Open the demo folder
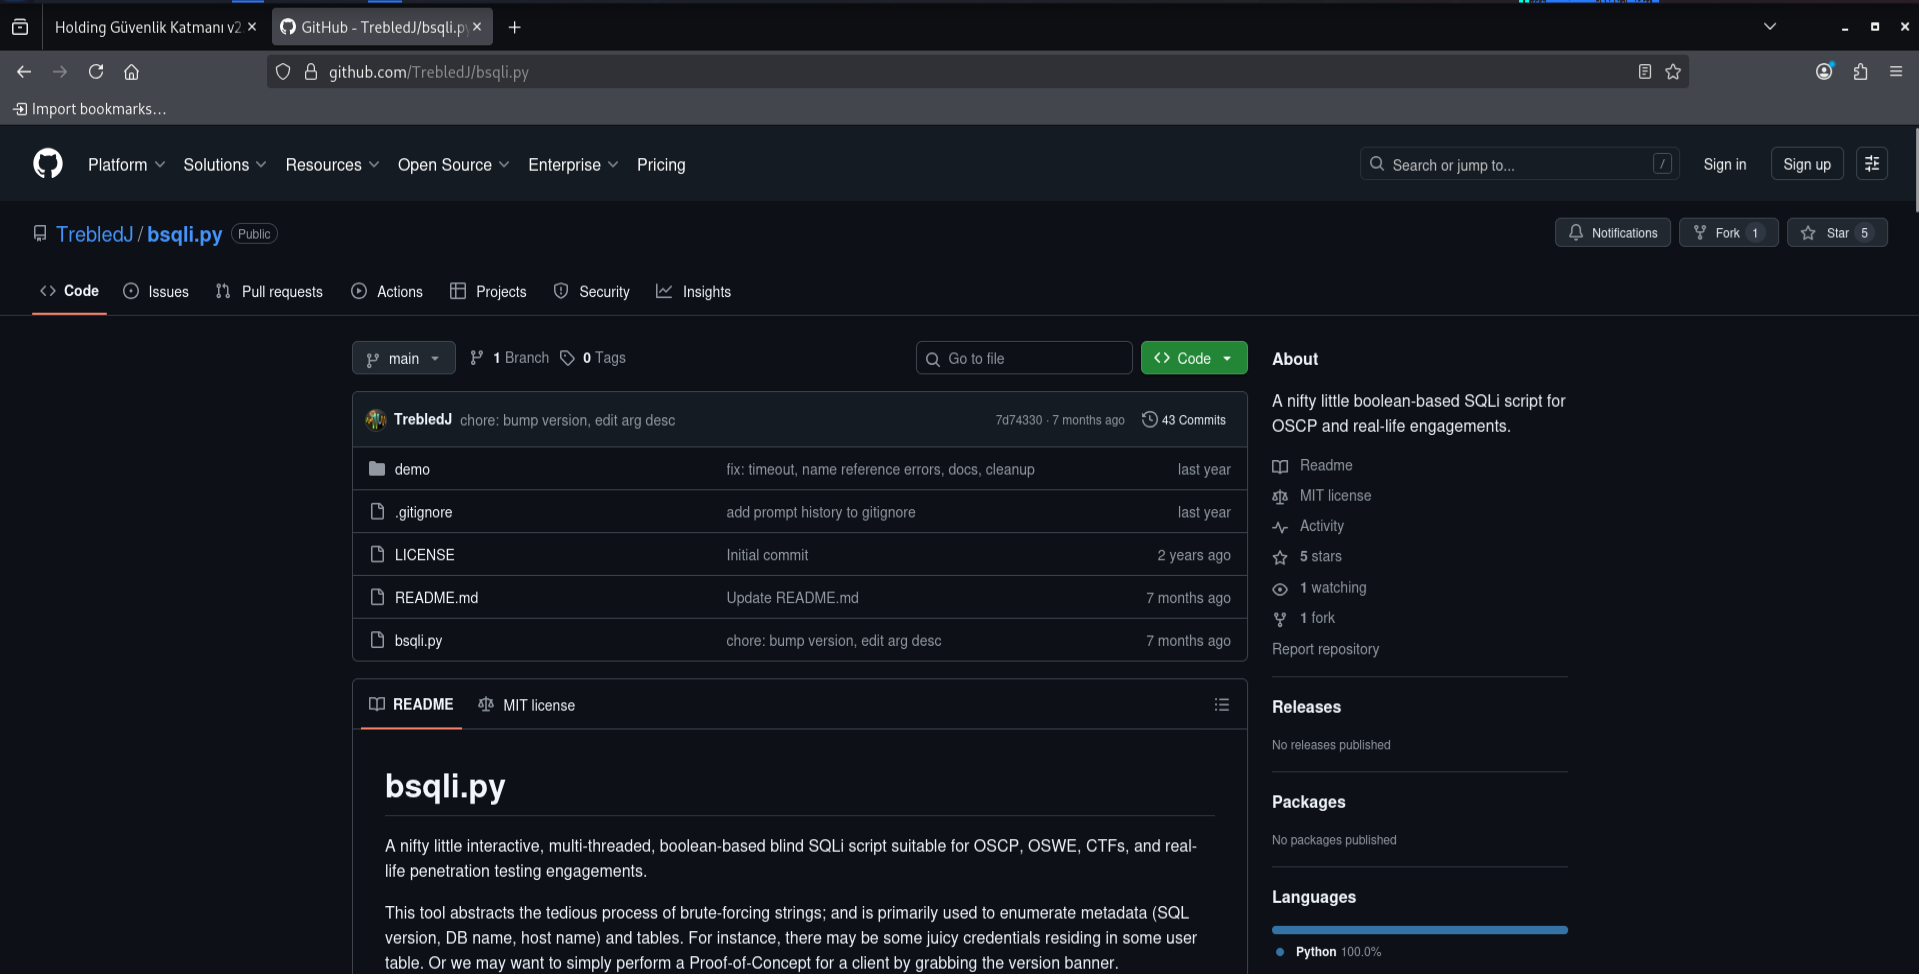Screen dimensions: 1919x974 412,469
